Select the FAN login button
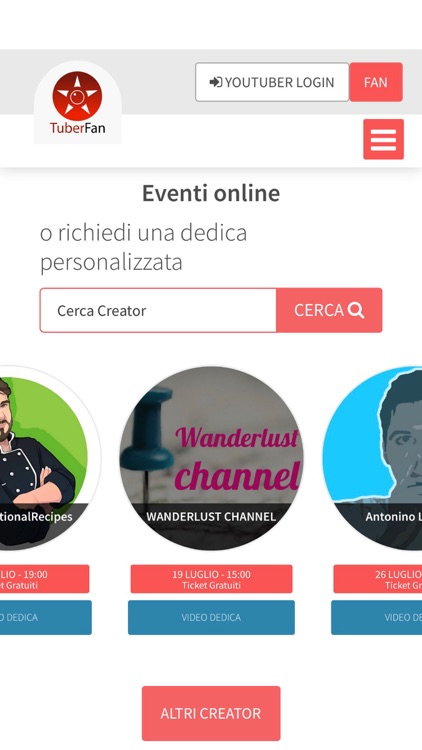 tap(376, 82)
